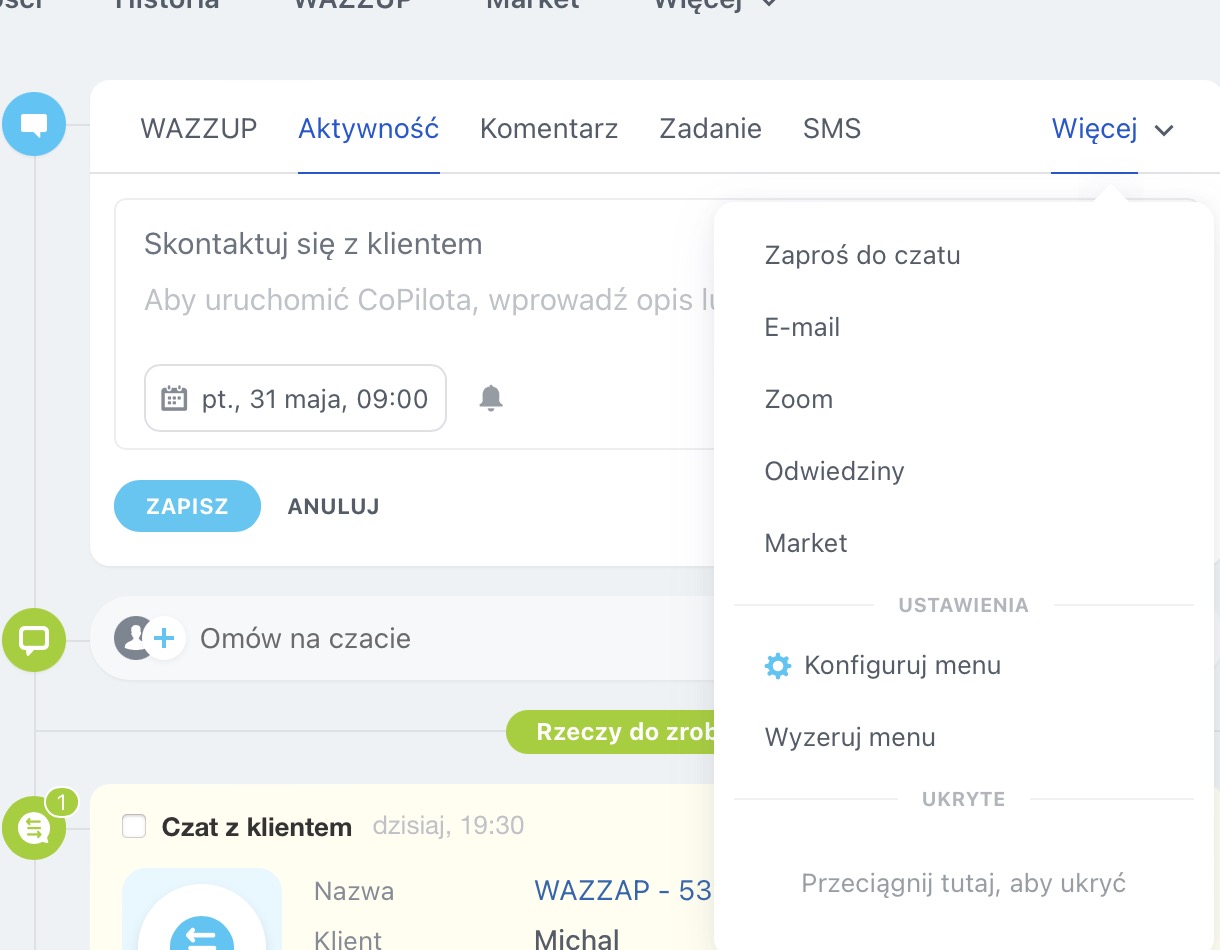1220x950 pixels.
Task: Click the Skontaktuj się z klientem field
Action: pyautogui.click(x=313, y=244)
